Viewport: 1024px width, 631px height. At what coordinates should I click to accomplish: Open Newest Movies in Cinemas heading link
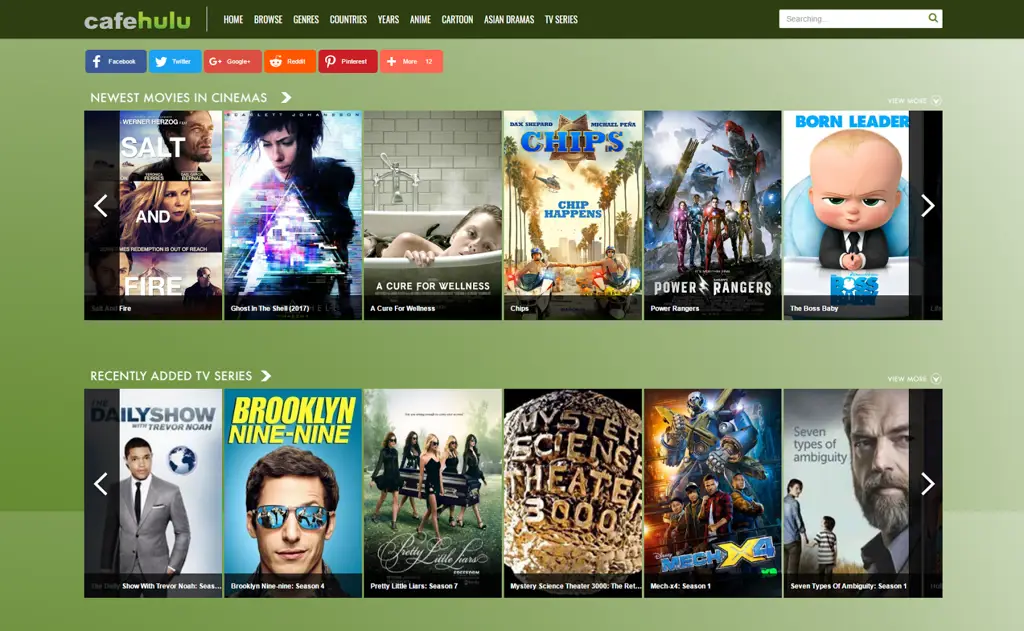coord(178,97)
